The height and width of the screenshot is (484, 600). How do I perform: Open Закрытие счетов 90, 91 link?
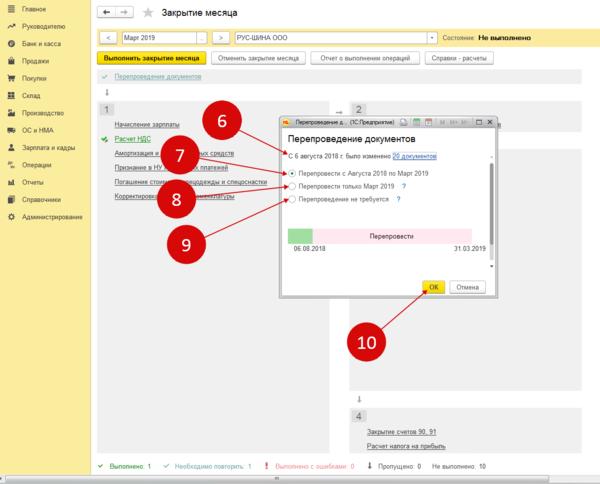[401, 432]
